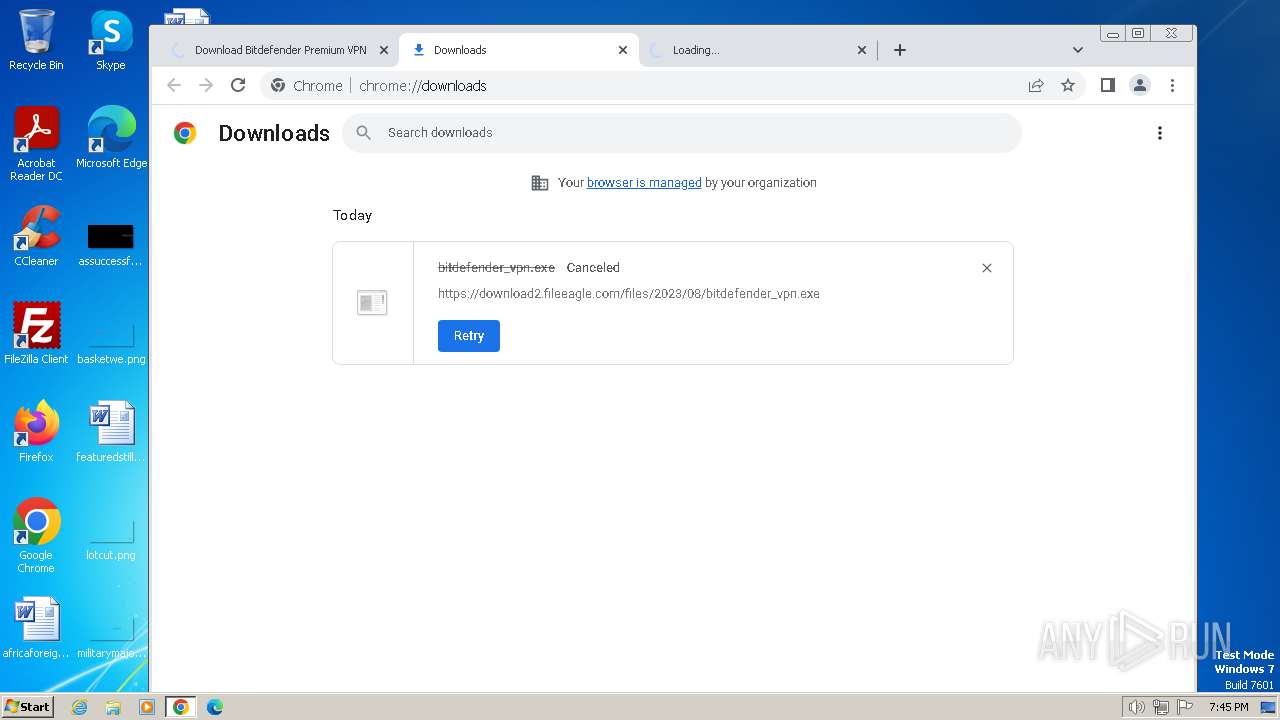Viewport: 1280px width, 720px height.
Task: Retry the bitdefender_vpn.exe download
Action: [469, 336]
